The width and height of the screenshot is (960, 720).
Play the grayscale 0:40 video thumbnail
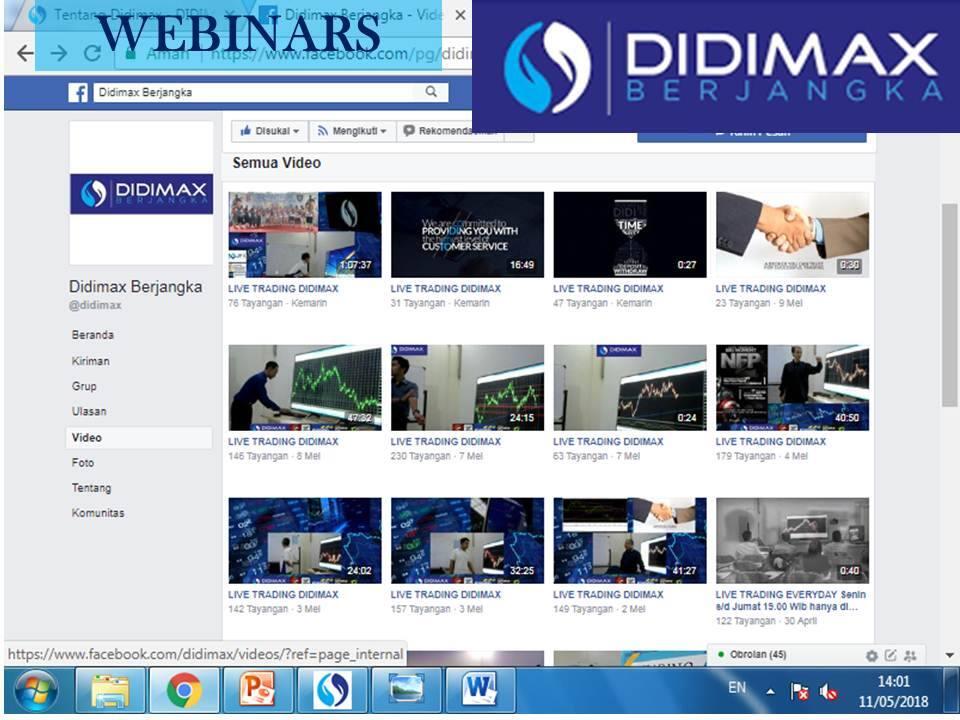(792, 541)
